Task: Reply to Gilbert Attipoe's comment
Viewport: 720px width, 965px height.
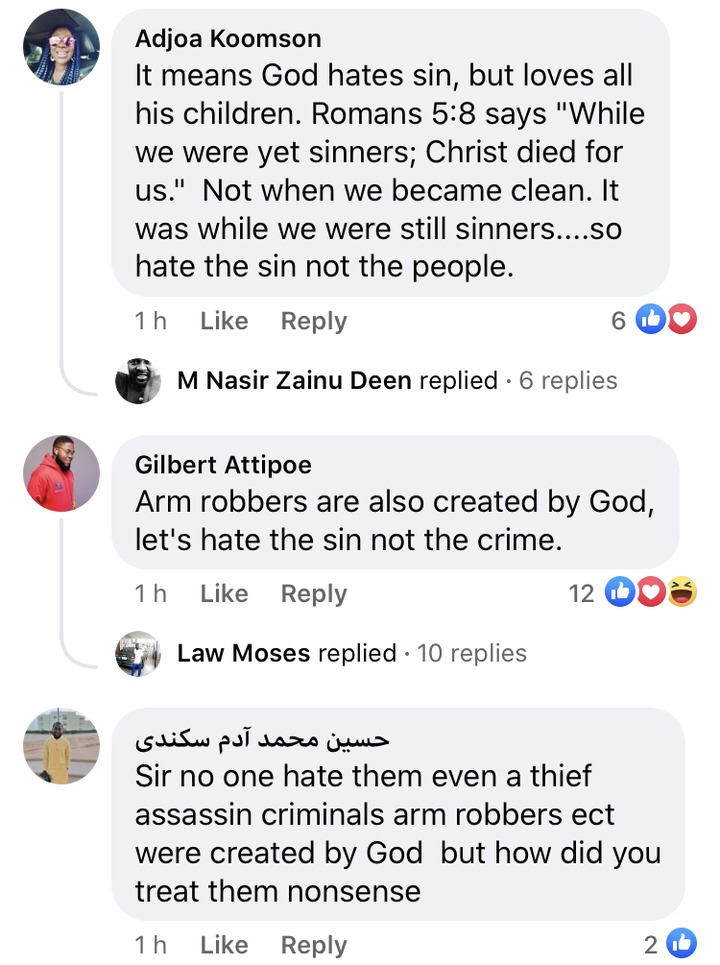Action: click(314, 593)
